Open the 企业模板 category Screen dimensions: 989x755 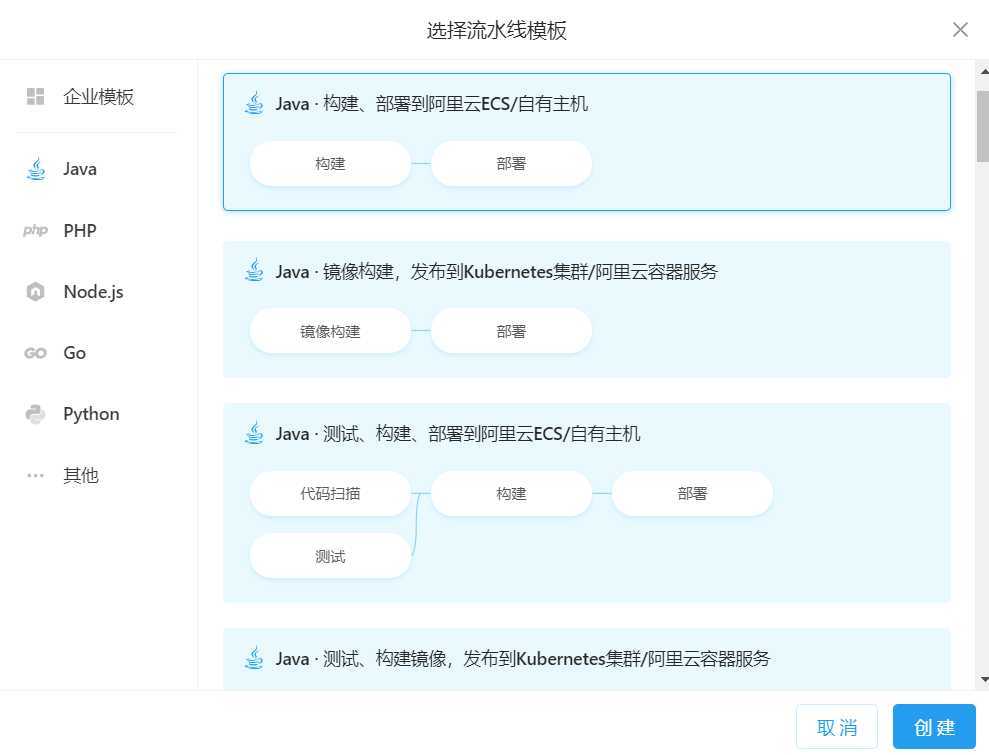[x=97, y=97]
